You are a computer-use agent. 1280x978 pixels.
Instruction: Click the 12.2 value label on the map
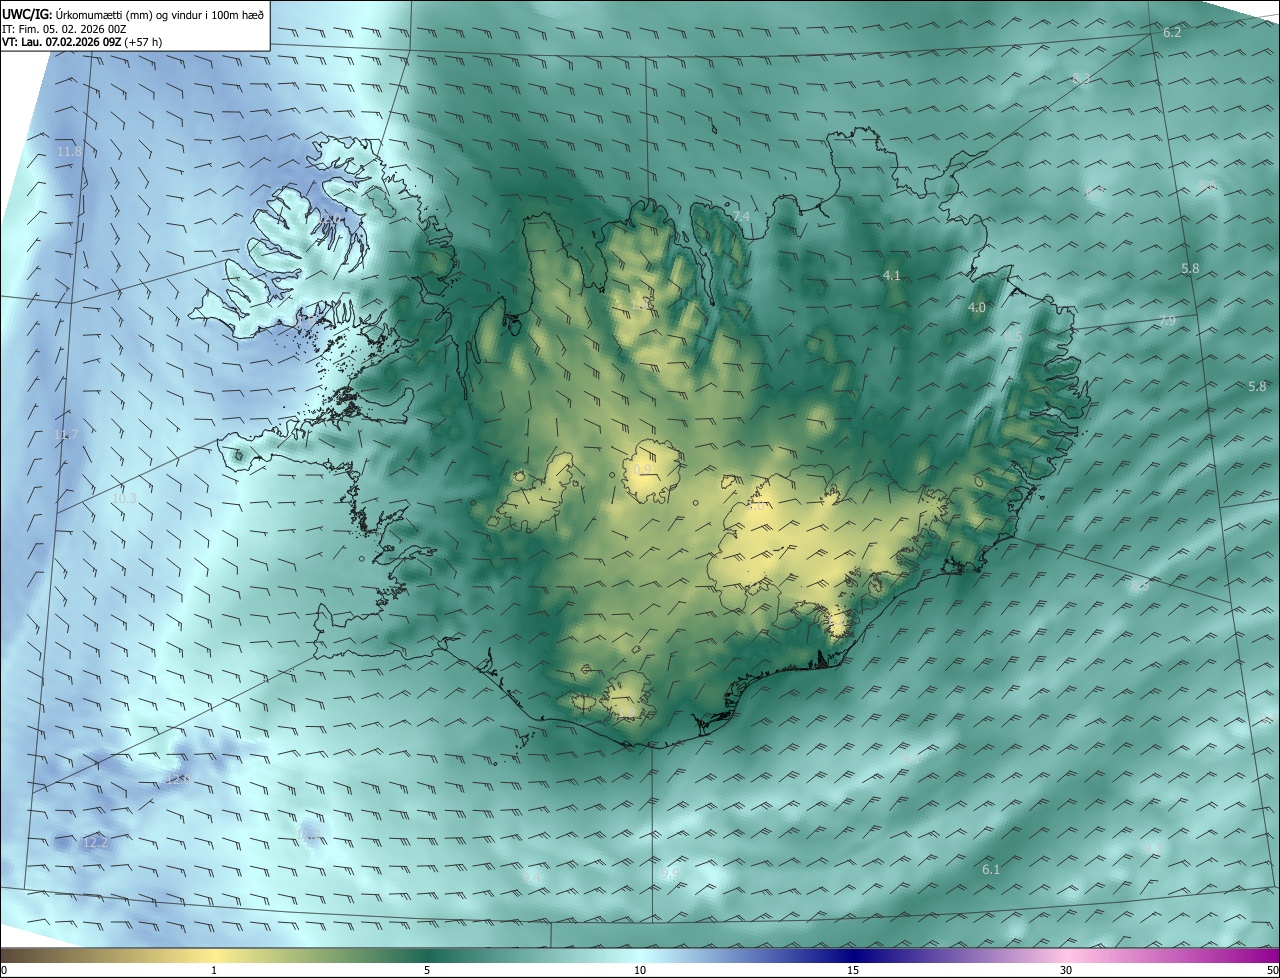click(x=95, y=843)
